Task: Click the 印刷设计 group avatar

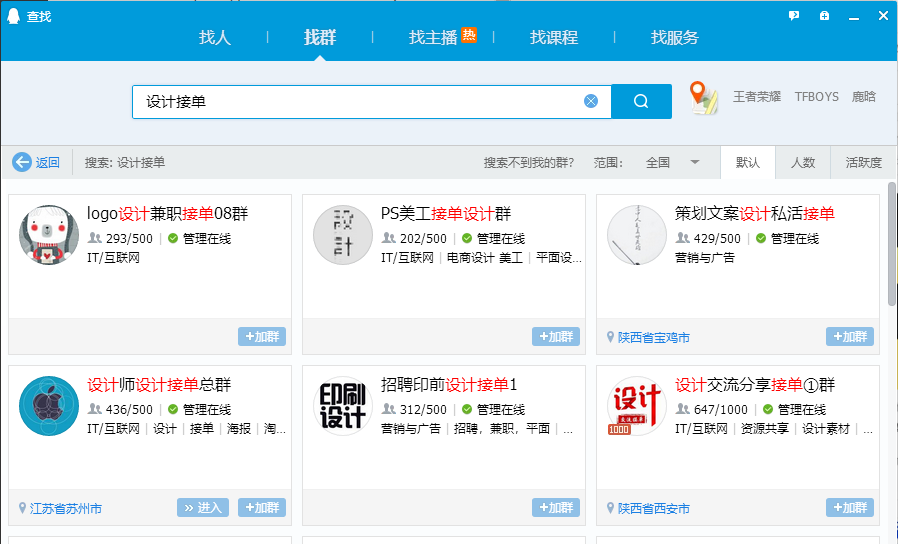Action: click(x=342, y=405)
